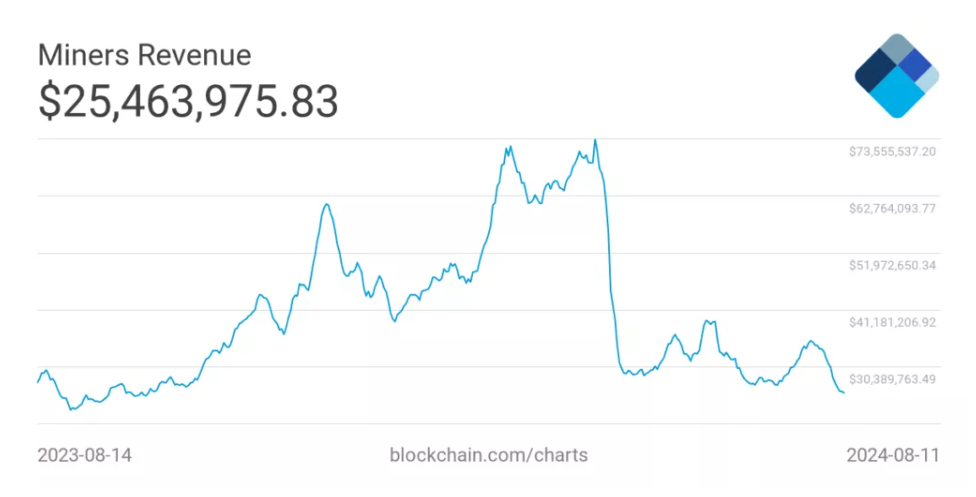This screenshot has width=976, height=497.
Task: Select the 2023-08-14 start date label
Action: (x=85, y=455)
